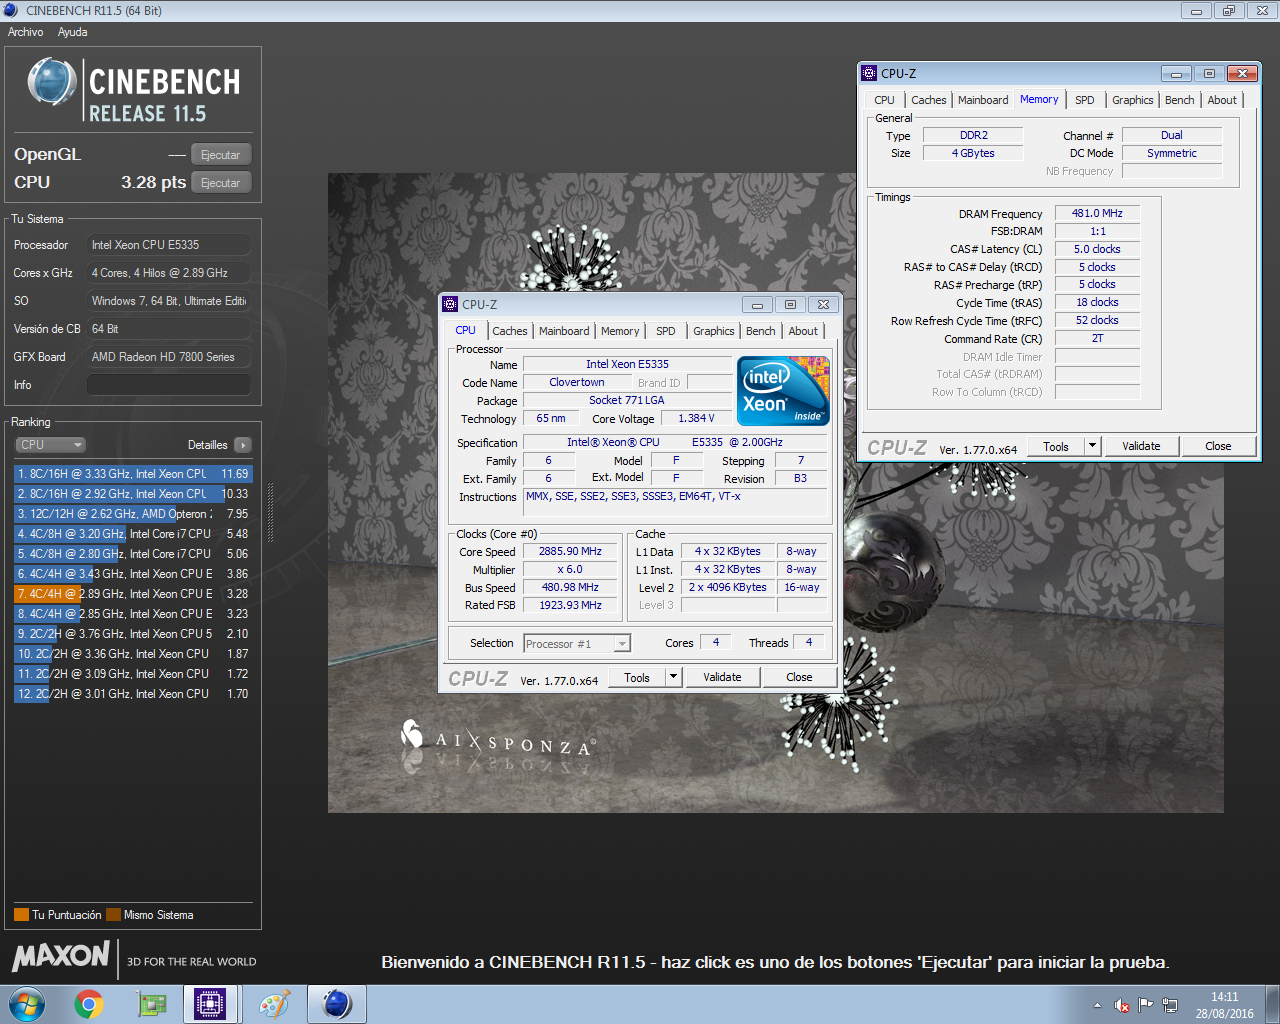
Task: Click the CPU-Z title bar icon on the Memory window
Action: tap(869, 74)
